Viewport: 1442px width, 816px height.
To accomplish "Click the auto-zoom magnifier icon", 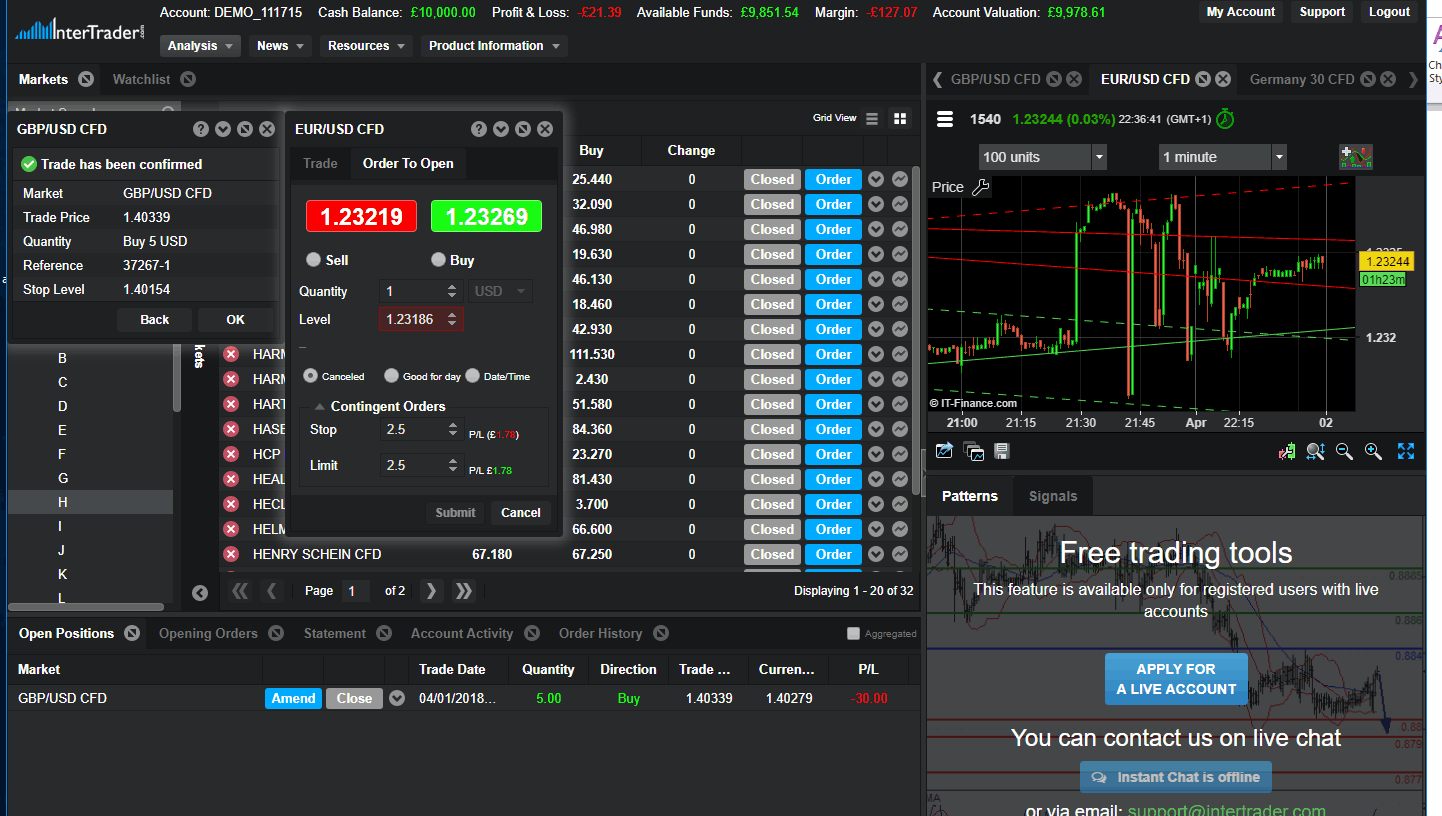I will [x=1315, y=451].
